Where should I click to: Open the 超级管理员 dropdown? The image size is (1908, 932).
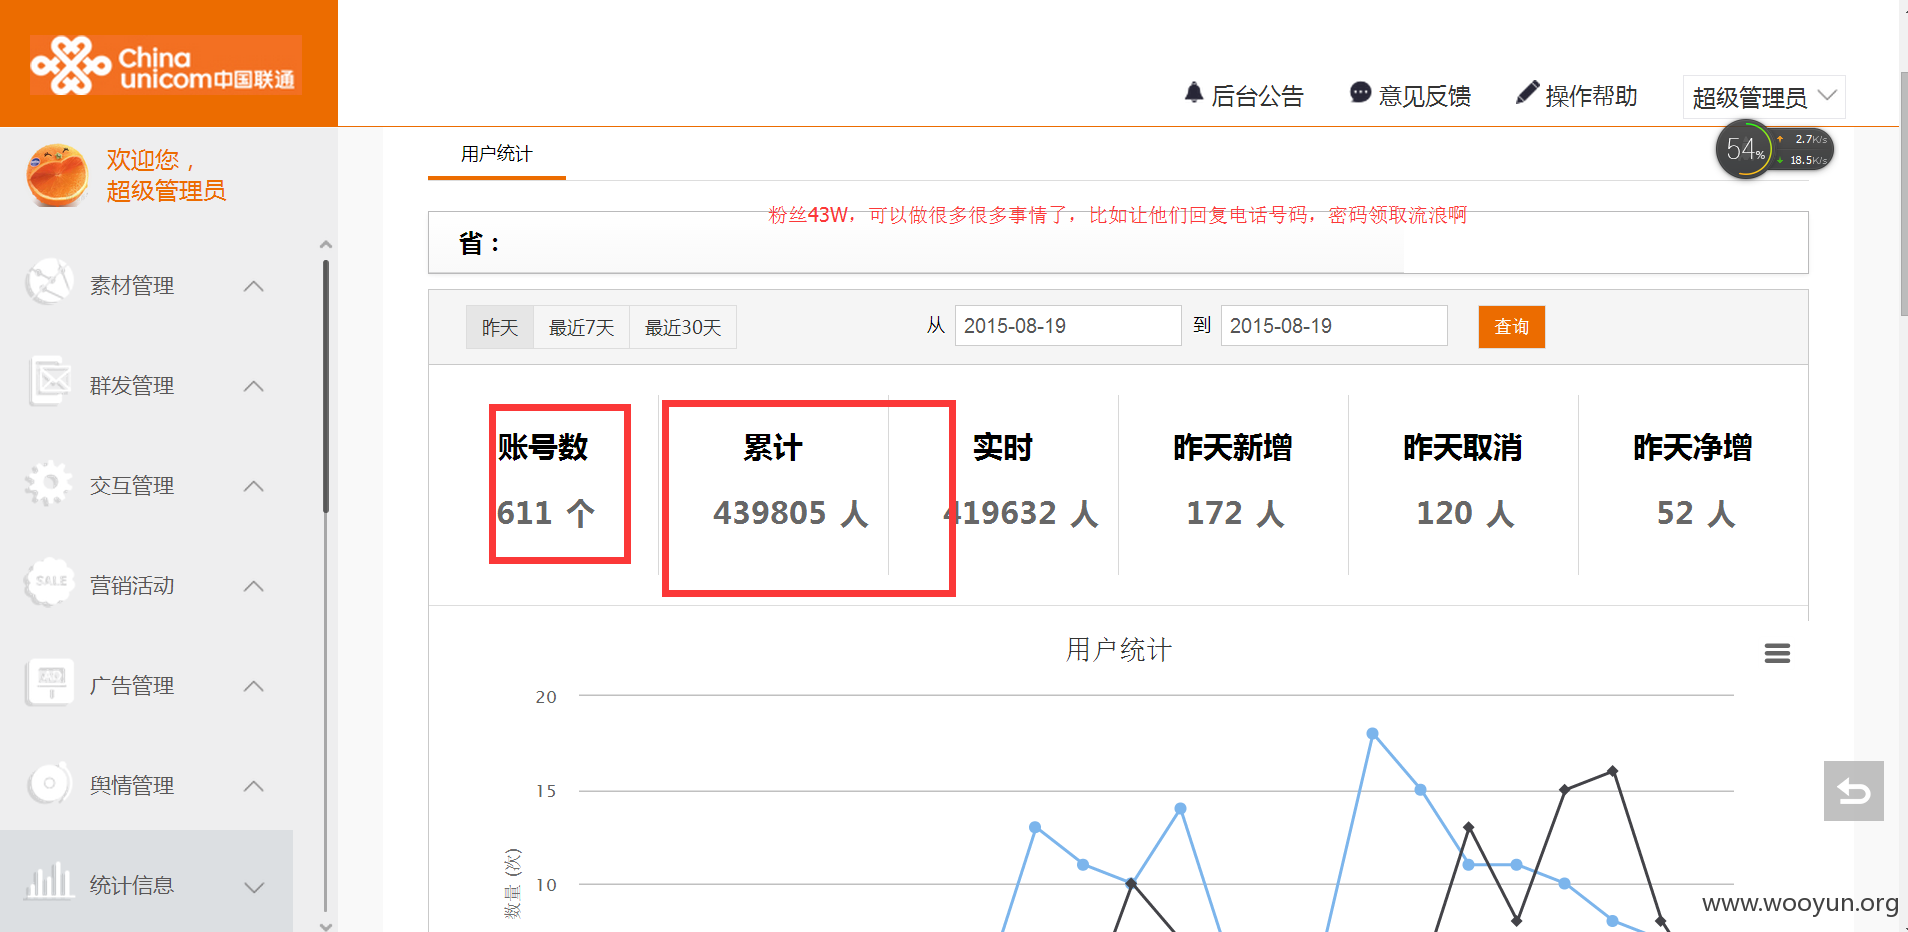[x=1764, y=97]
